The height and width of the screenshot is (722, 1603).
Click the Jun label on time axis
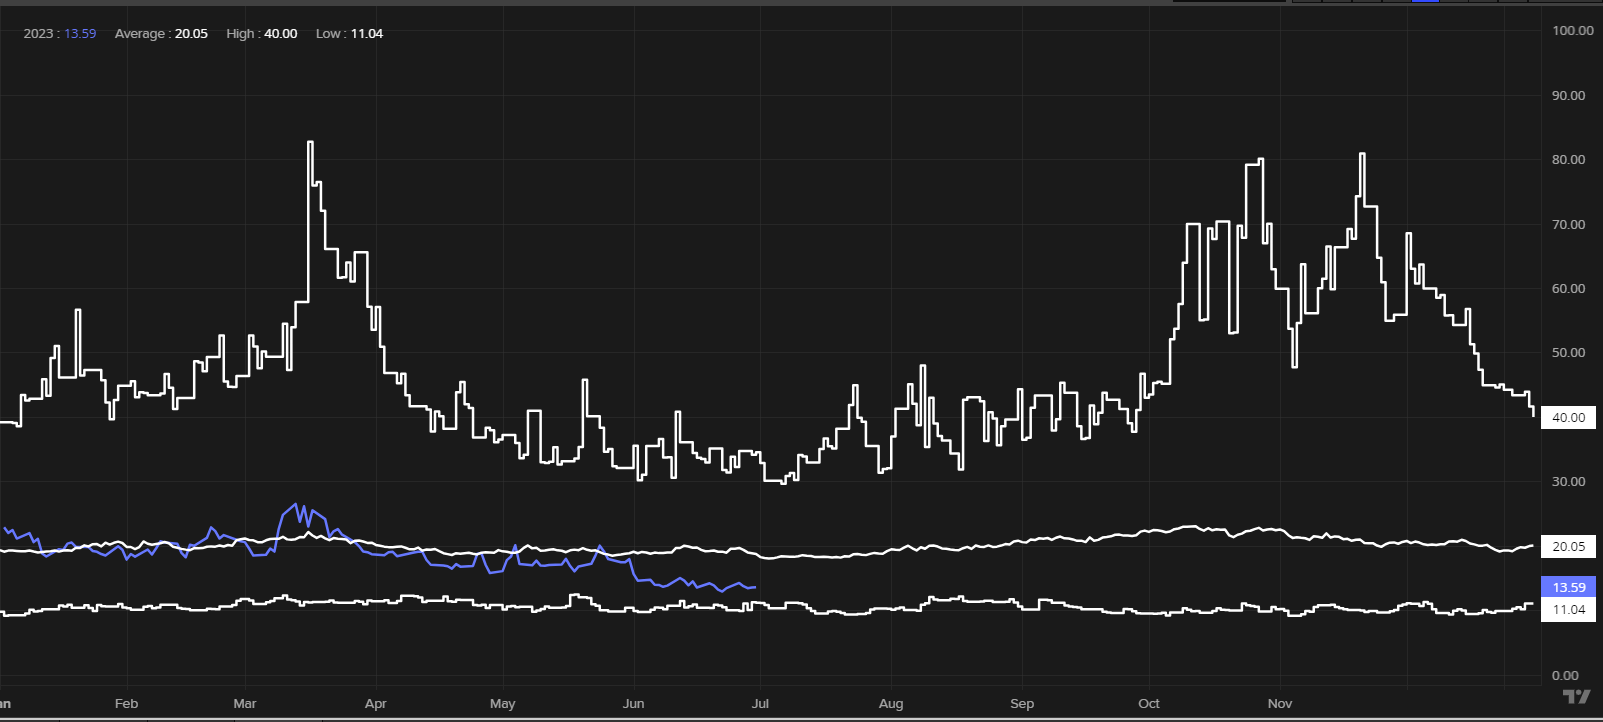634,704
